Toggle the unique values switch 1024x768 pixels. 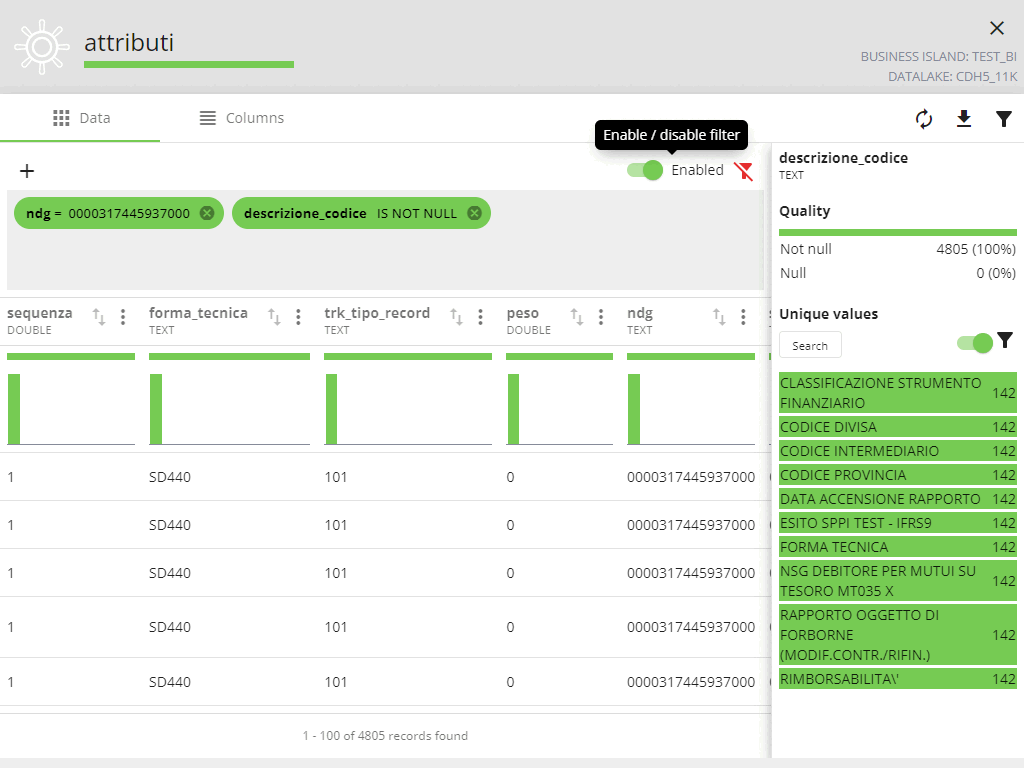975,343
